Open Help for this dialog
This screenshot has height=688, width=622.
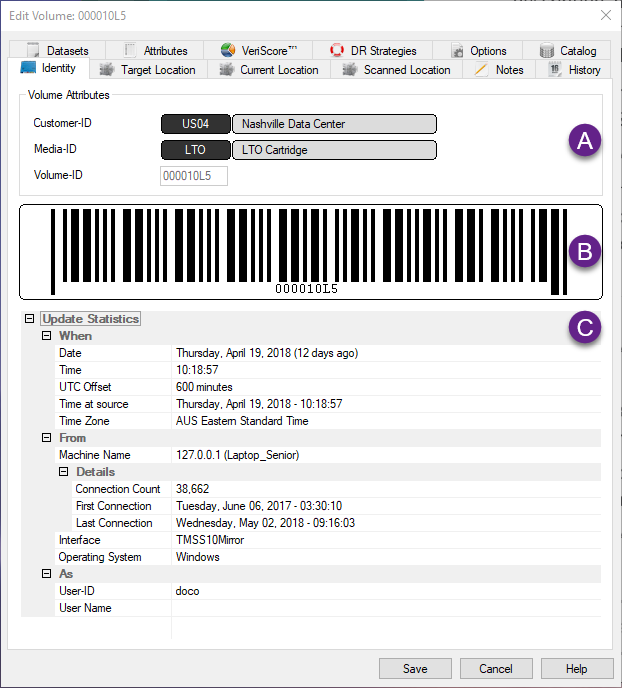576,668
